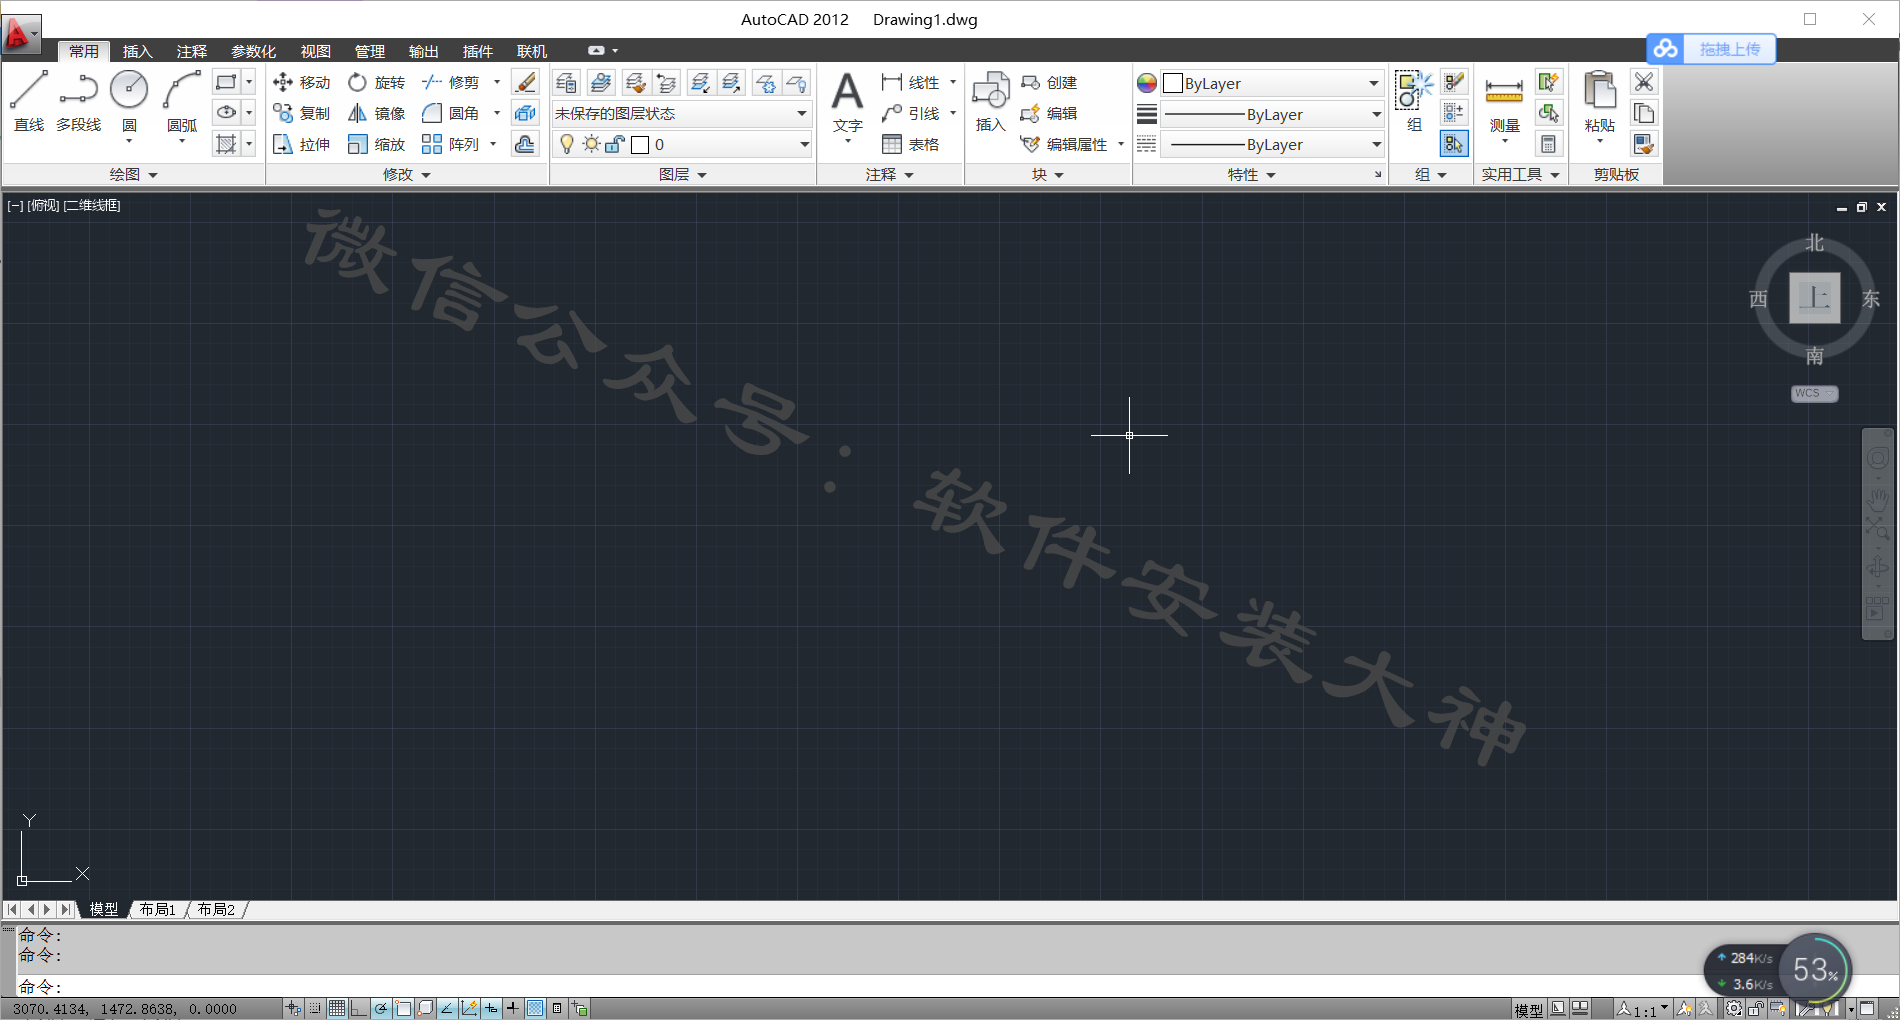Select the Line (直线) drawing tool
1900x1020 pixels.
pyautogui.click(x=29, y=101)
